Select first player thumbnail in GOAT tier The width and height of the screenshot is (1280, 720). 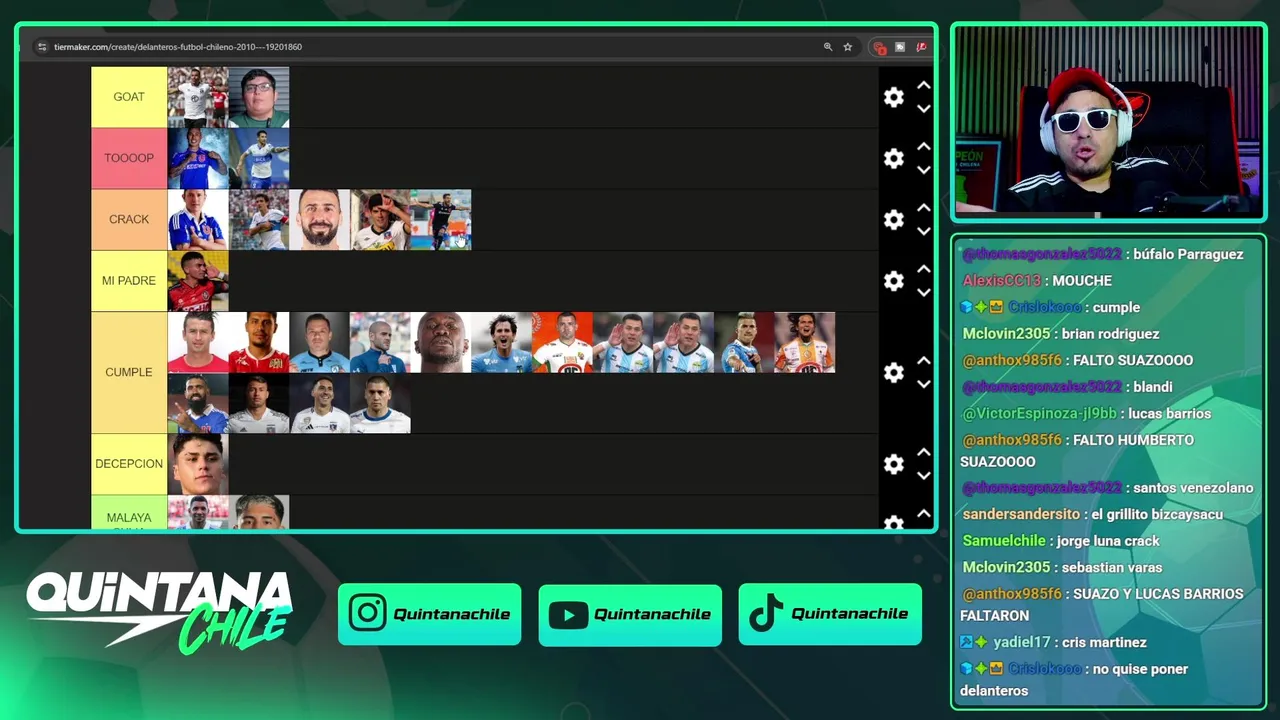[198, 97]
